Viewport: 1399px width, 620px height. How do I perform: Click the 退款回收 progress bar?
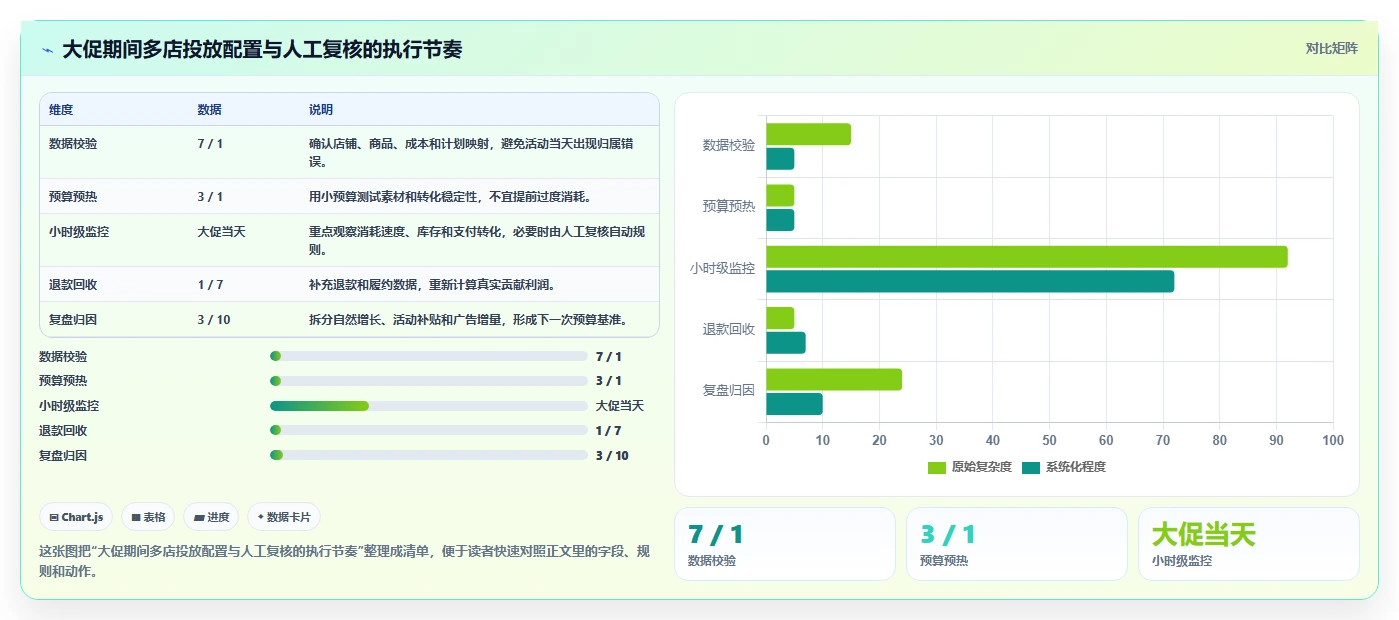(x=428, y=431)
